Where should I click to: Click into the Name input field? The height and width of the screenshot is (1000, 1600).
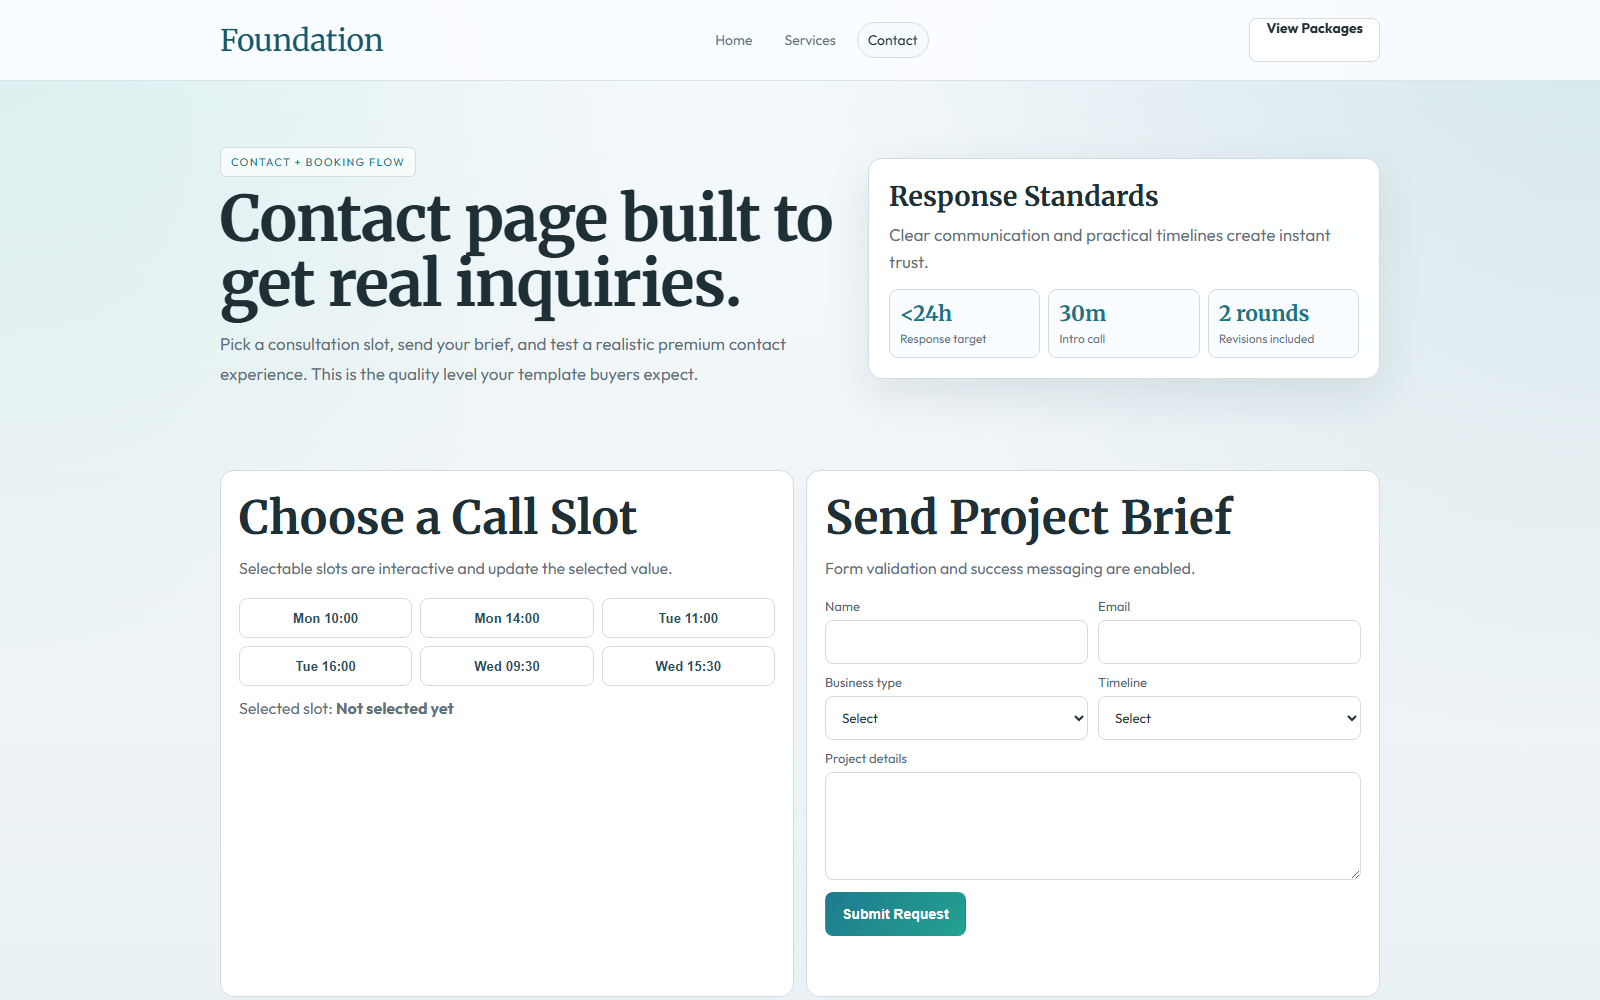point(955,642)
